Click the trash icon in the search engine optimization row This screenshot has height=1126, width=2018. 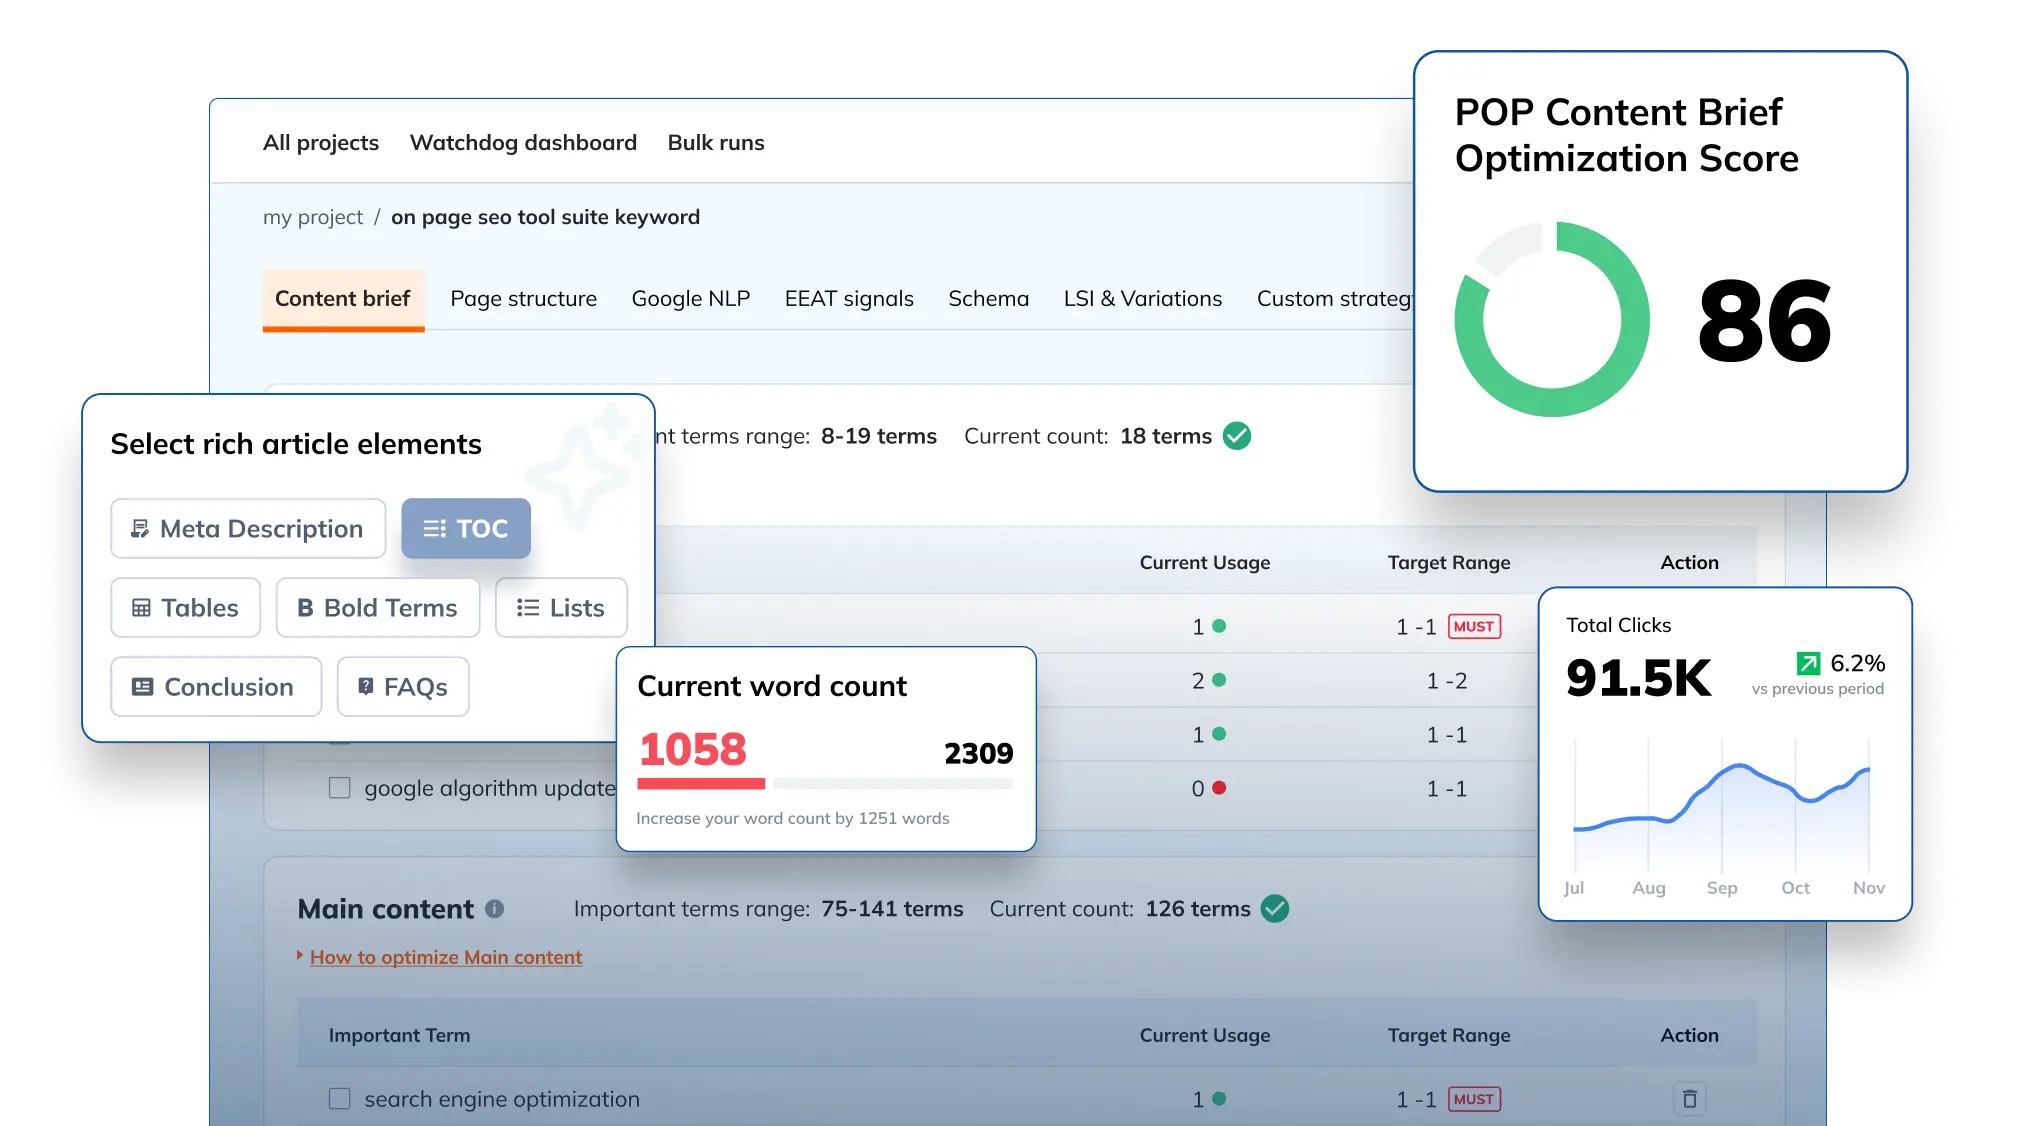pyautogui.click(x=1689, y=1099)
